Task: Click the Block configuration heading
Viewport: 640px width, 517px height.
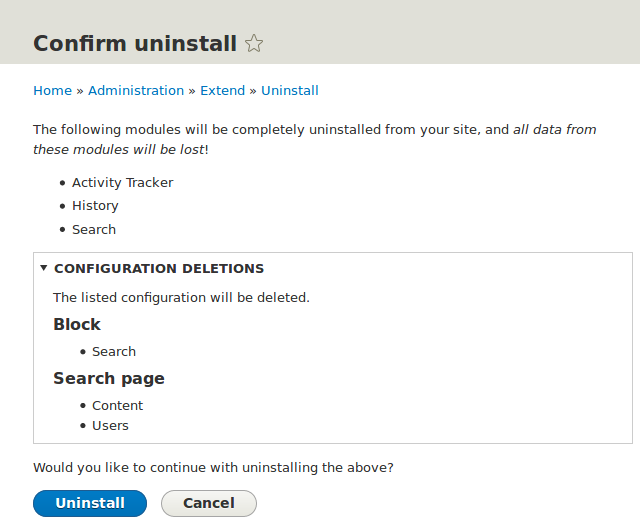Action: [x=77, y=324]
